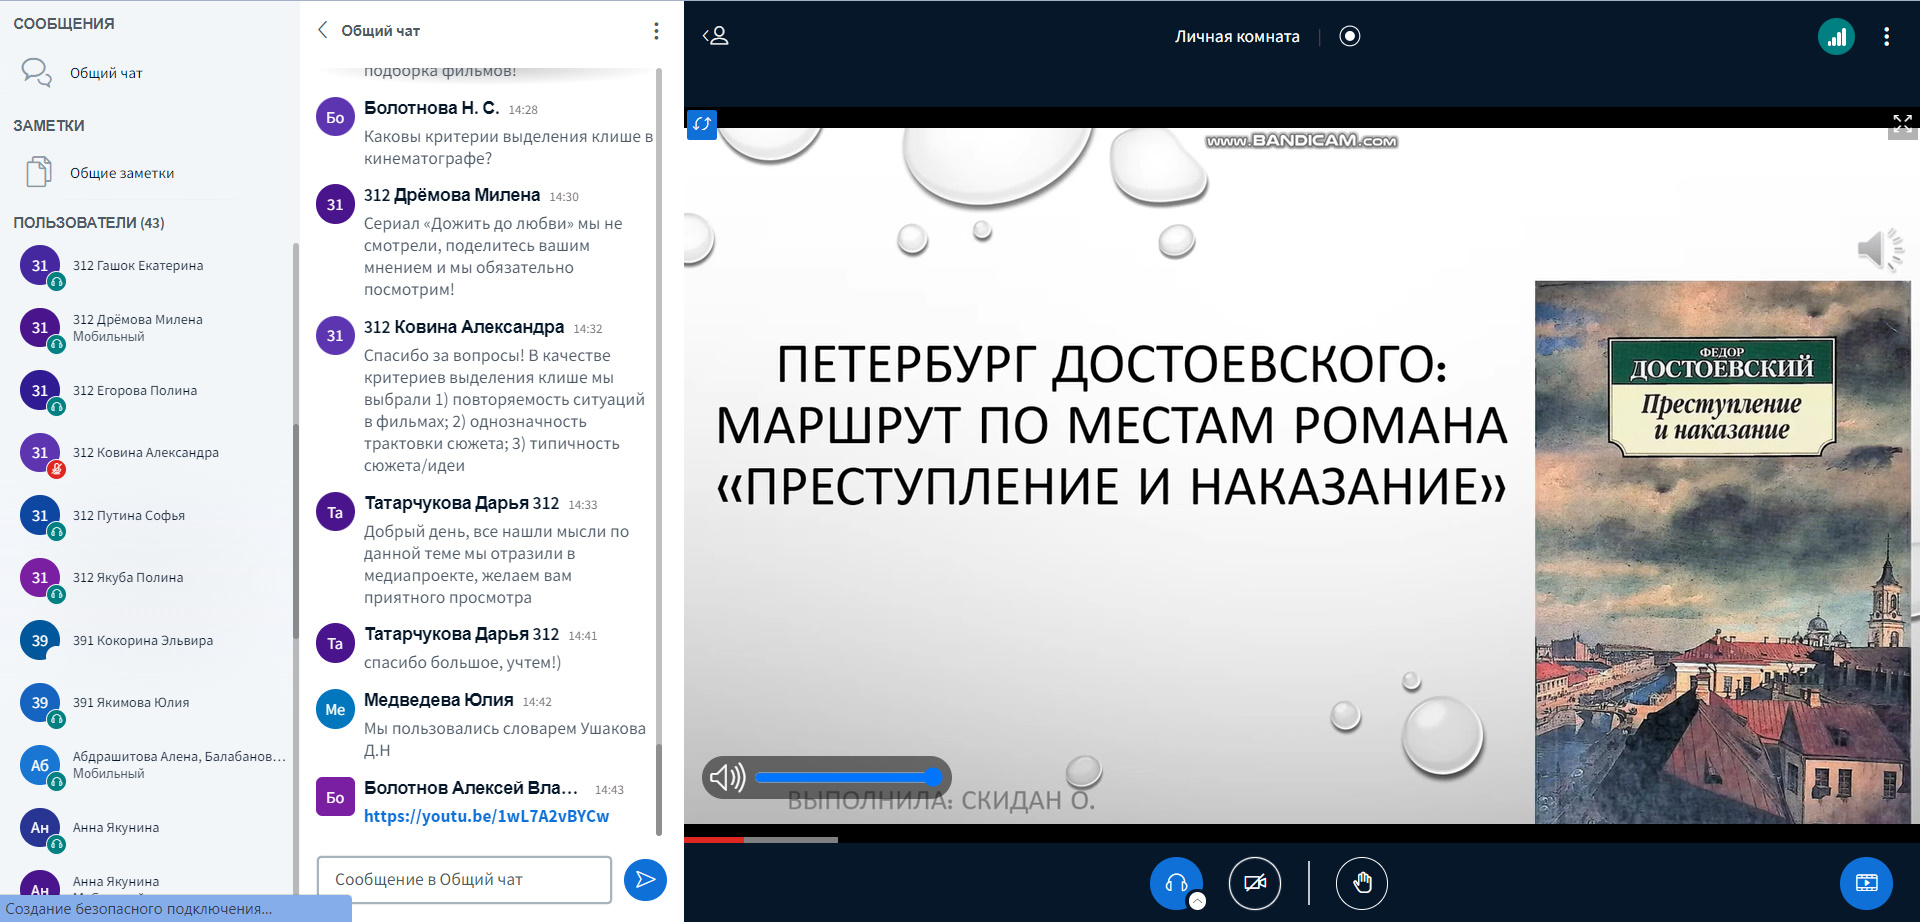Focus the Сообщение в Общий чат field
This screenshot has height=922, width=1920.
point(464,880)
